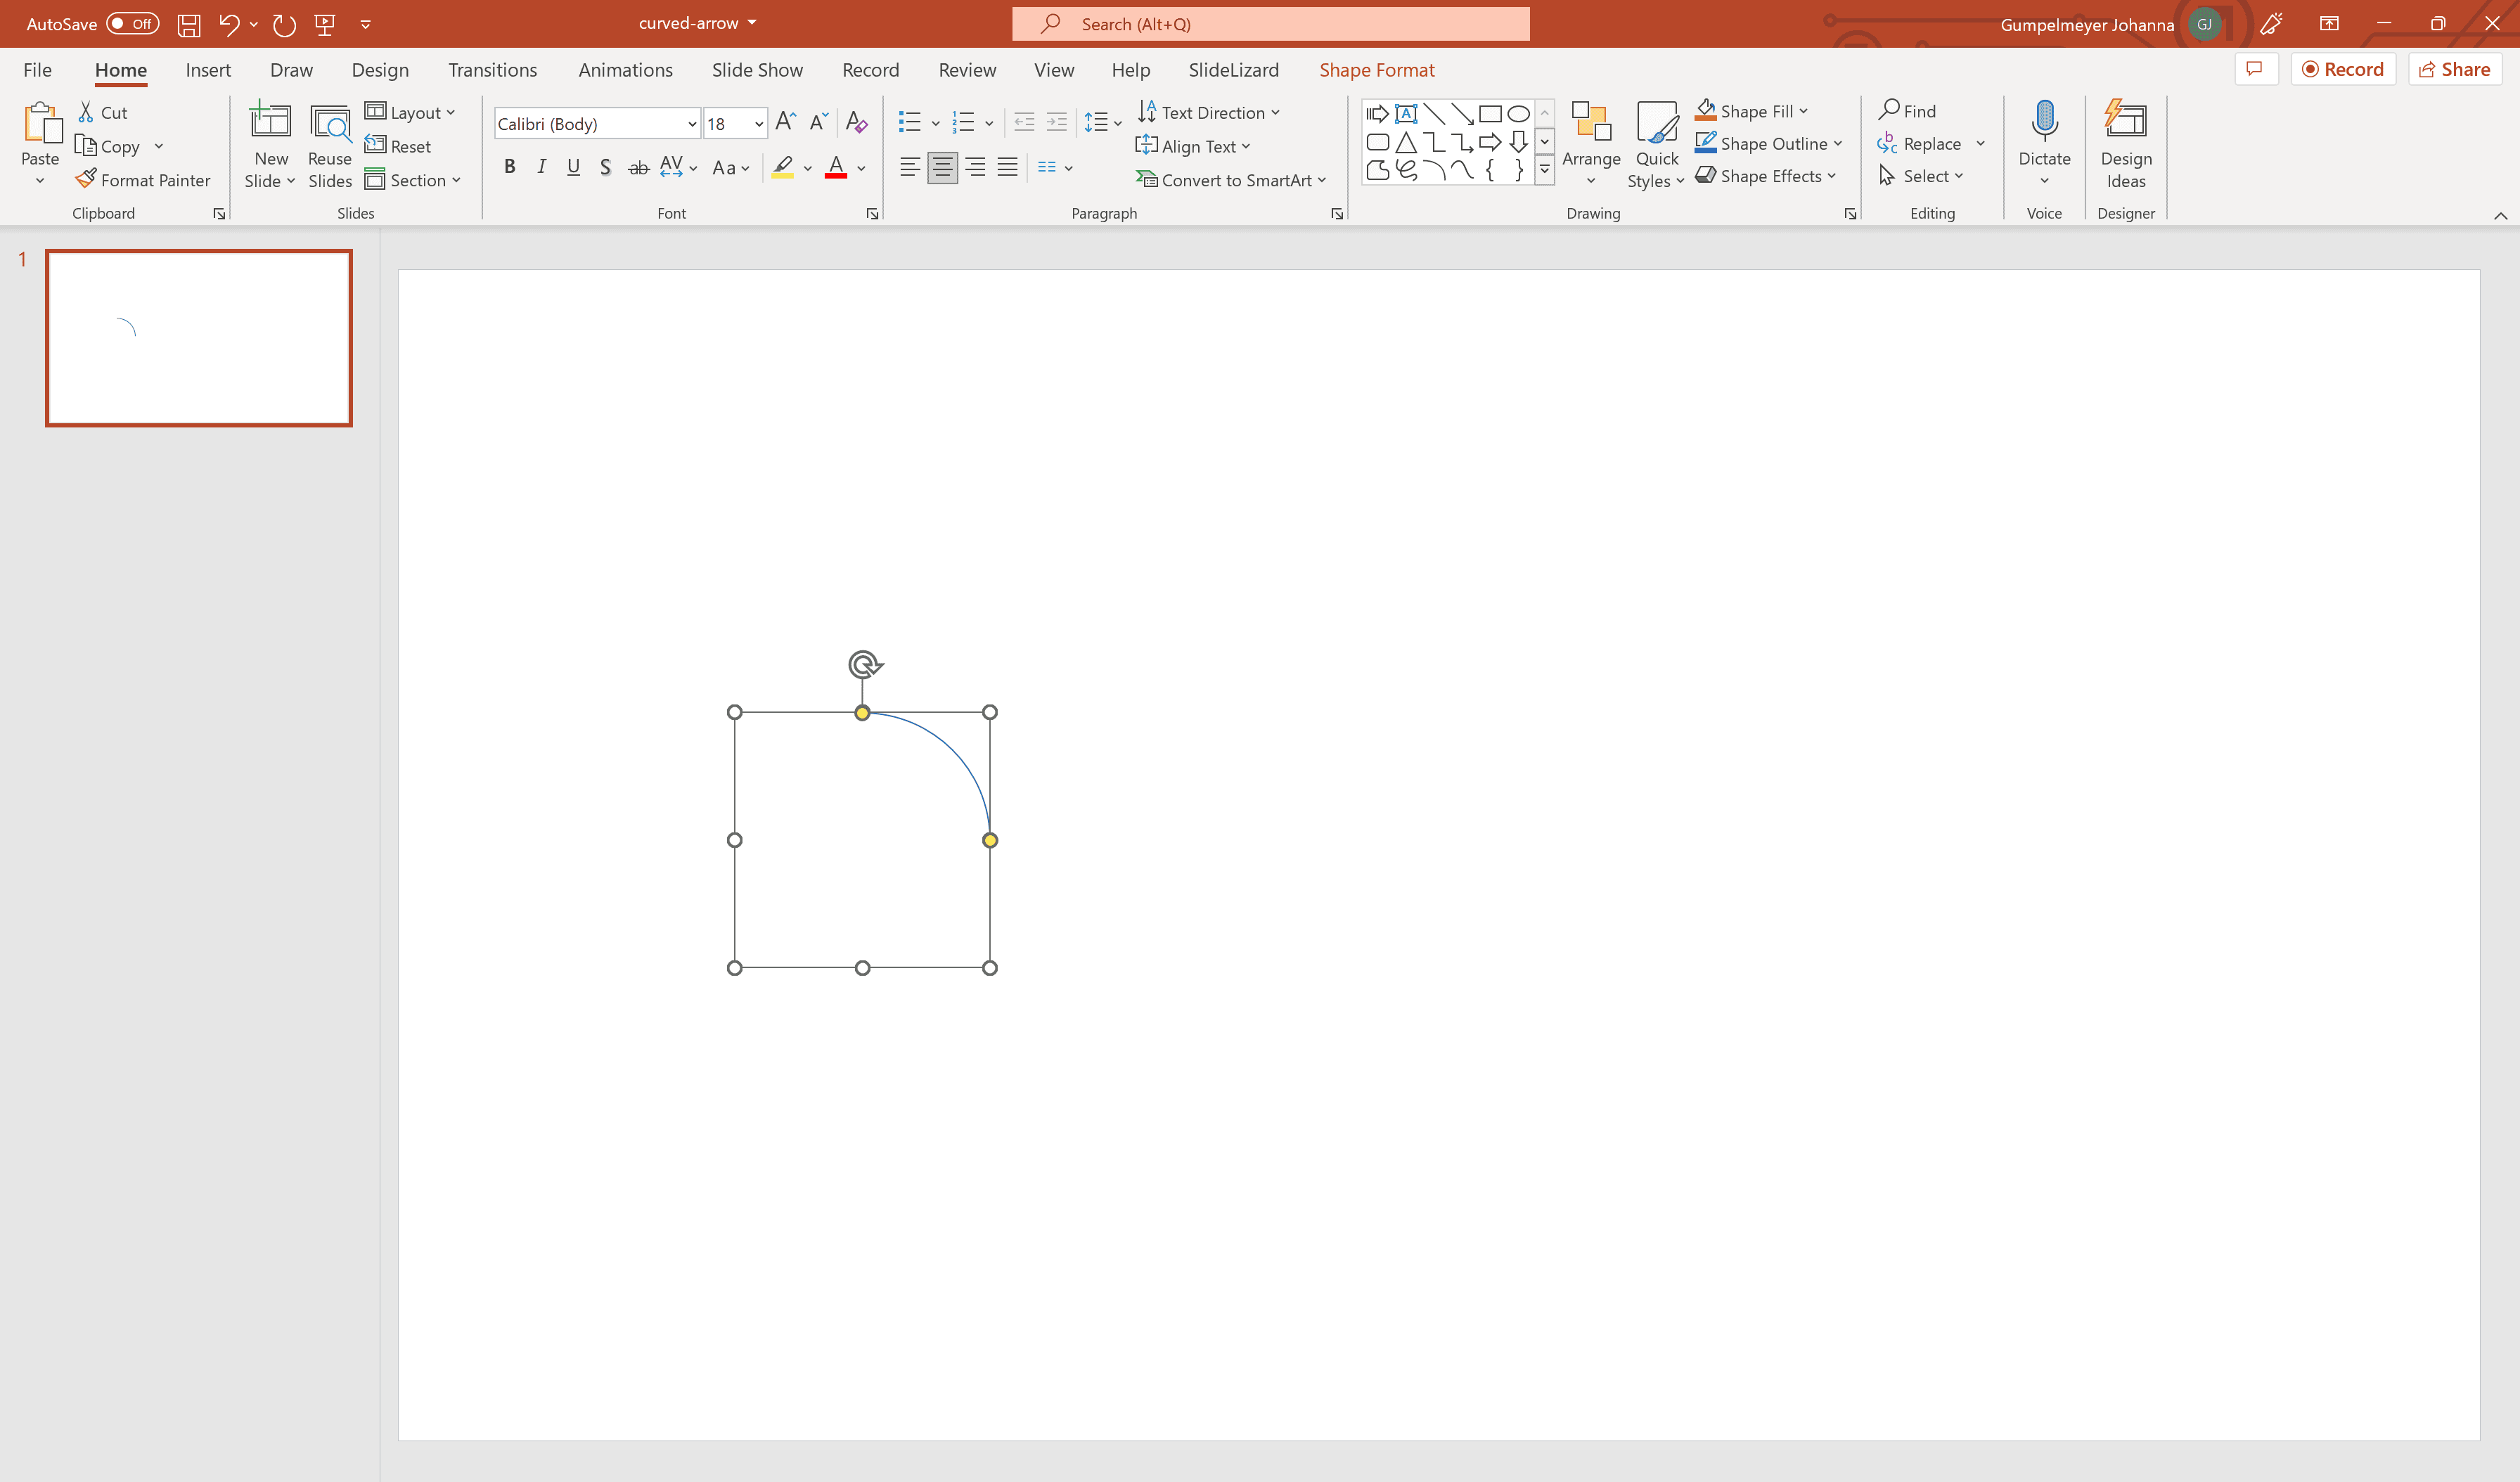The height and width of the screenshot is (1482, 2520).
Task: Select the Oval shape tool
Action: (x=1518, y=113)
